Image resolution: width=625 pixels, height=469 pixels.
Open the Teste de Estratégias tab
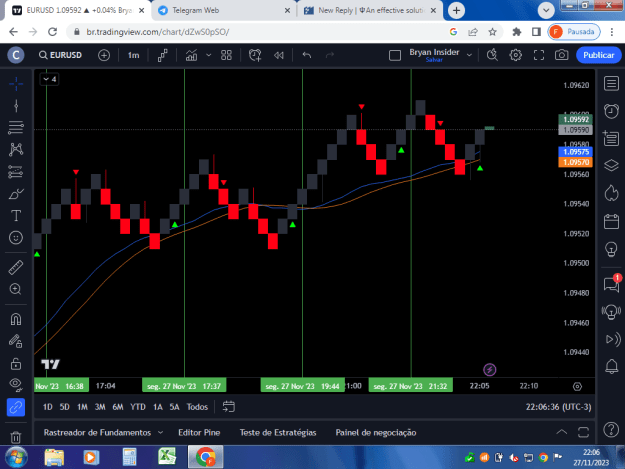point(278,432)
